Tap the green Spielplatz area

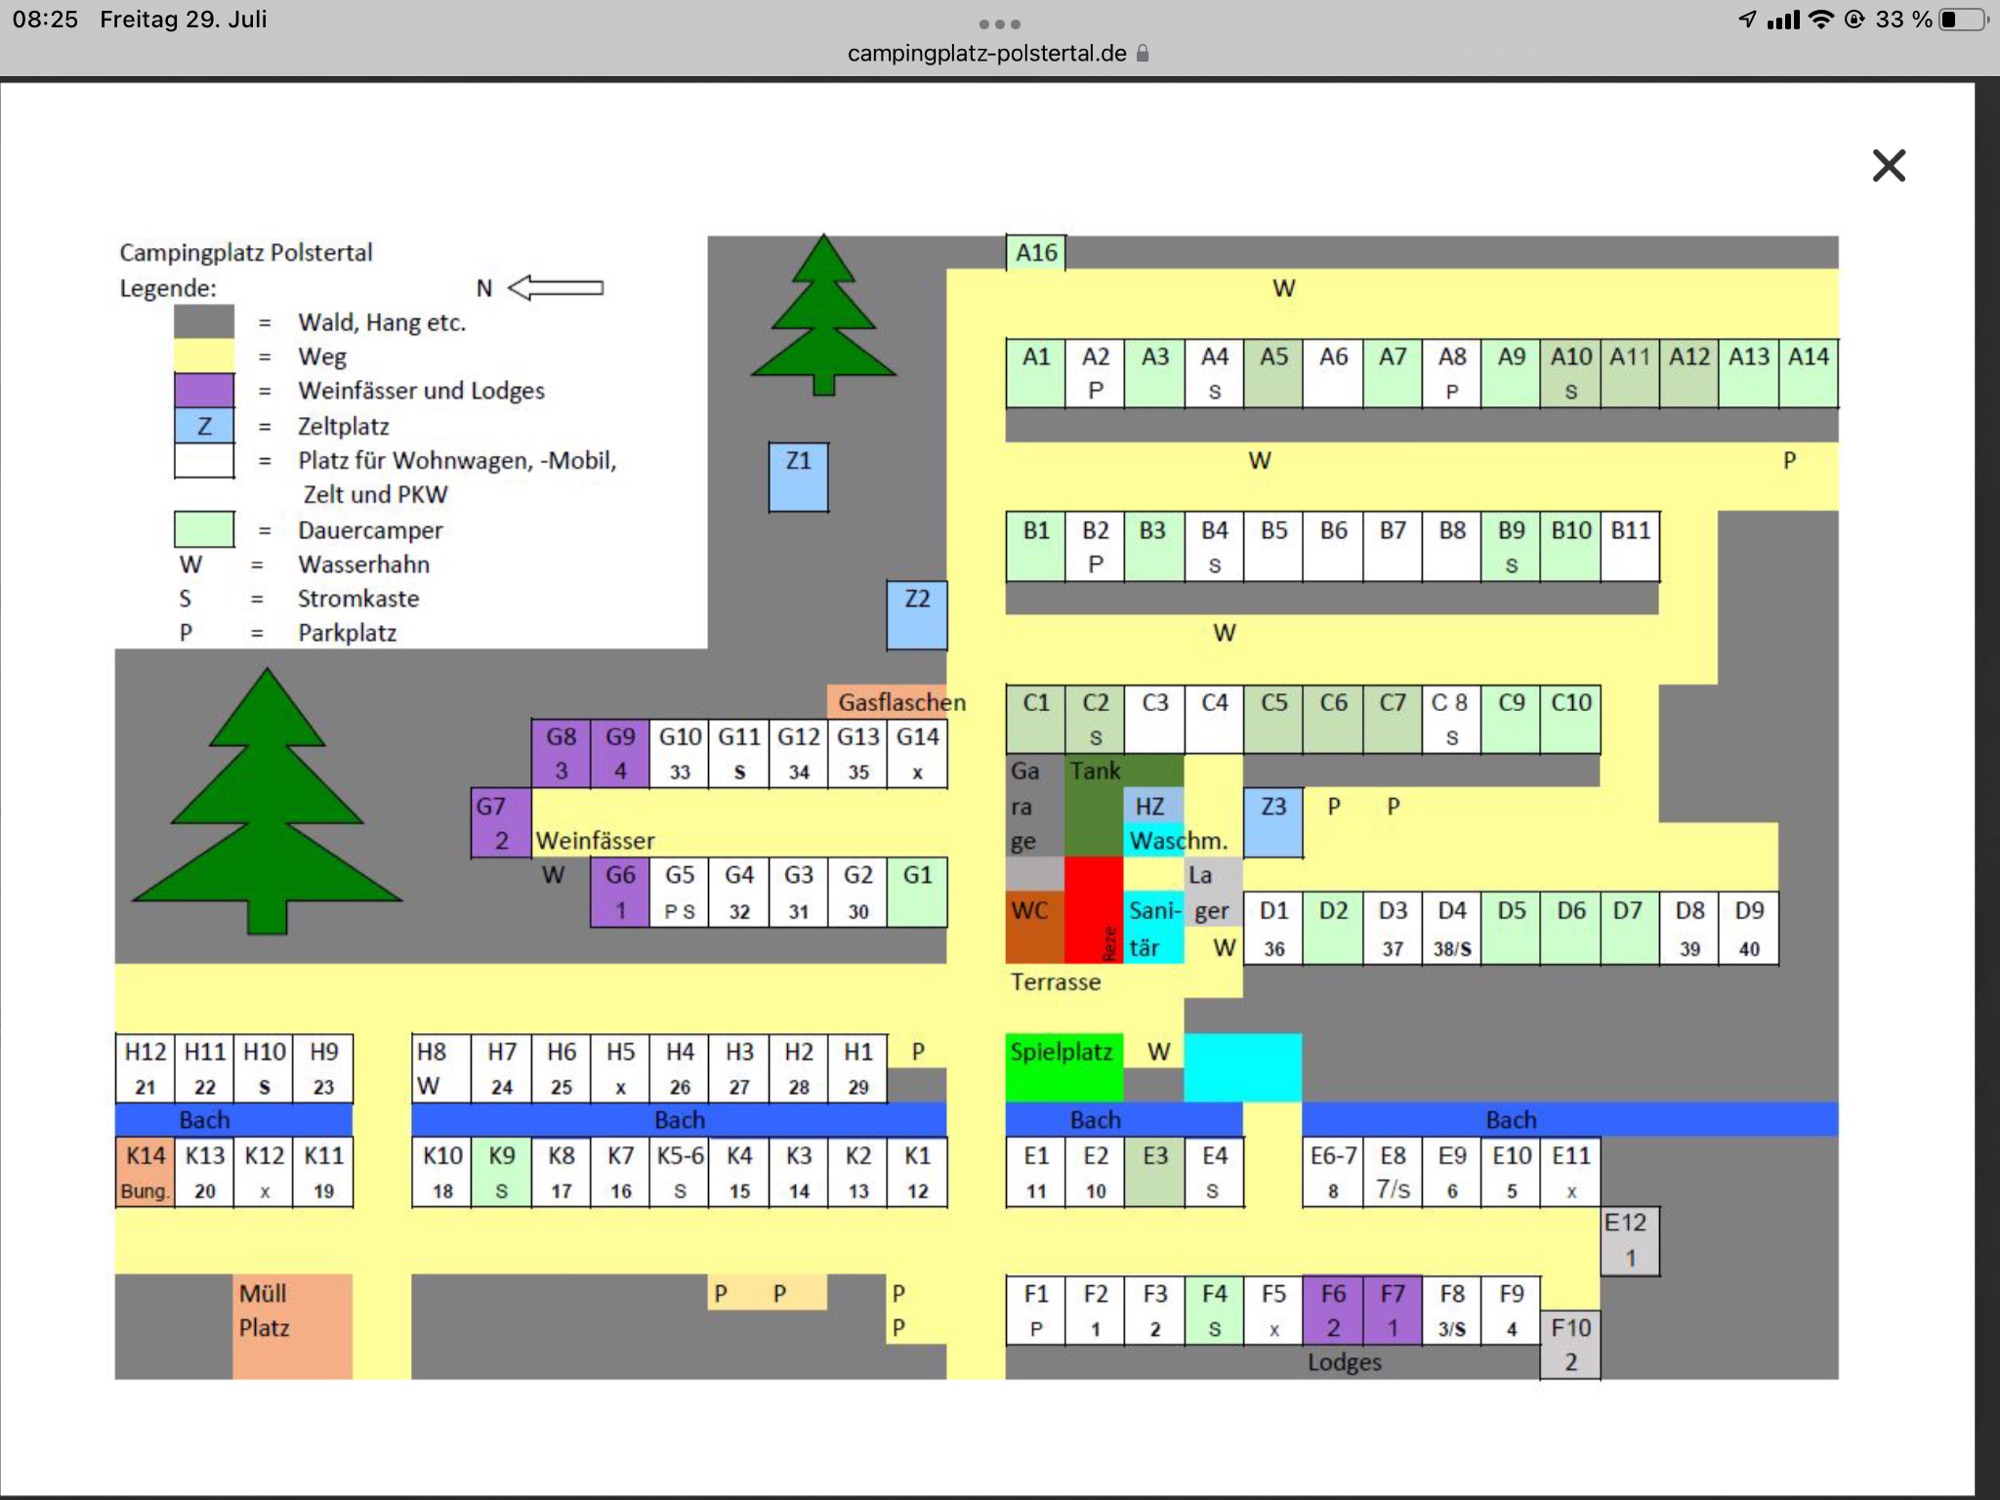(1063, 1066)
